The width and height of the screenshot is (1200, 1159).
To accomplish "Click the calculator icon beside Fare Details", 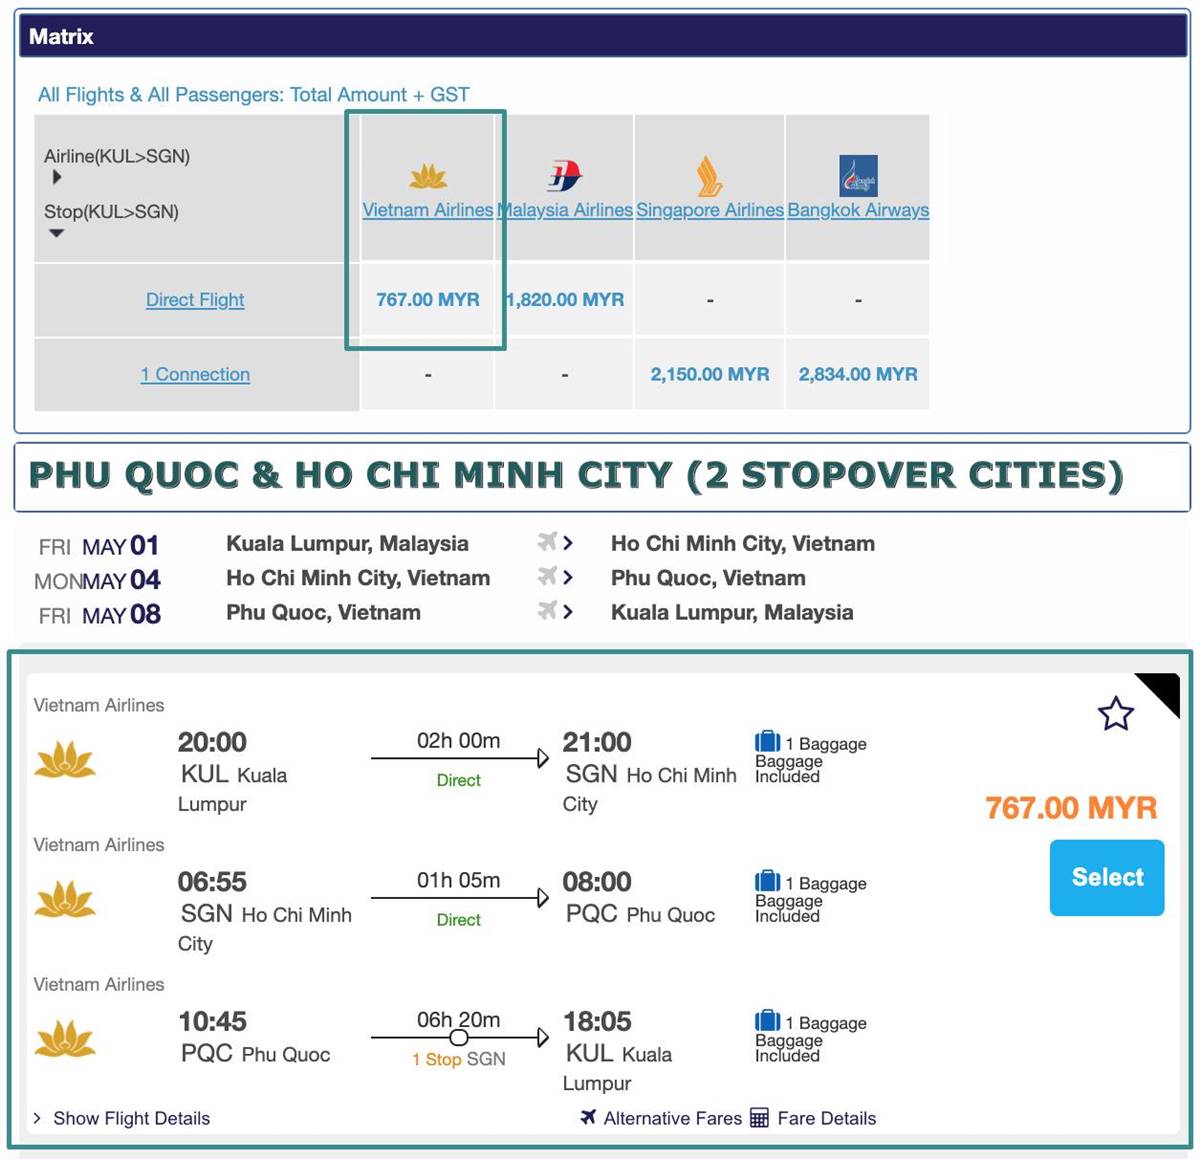I will 759,1118.
